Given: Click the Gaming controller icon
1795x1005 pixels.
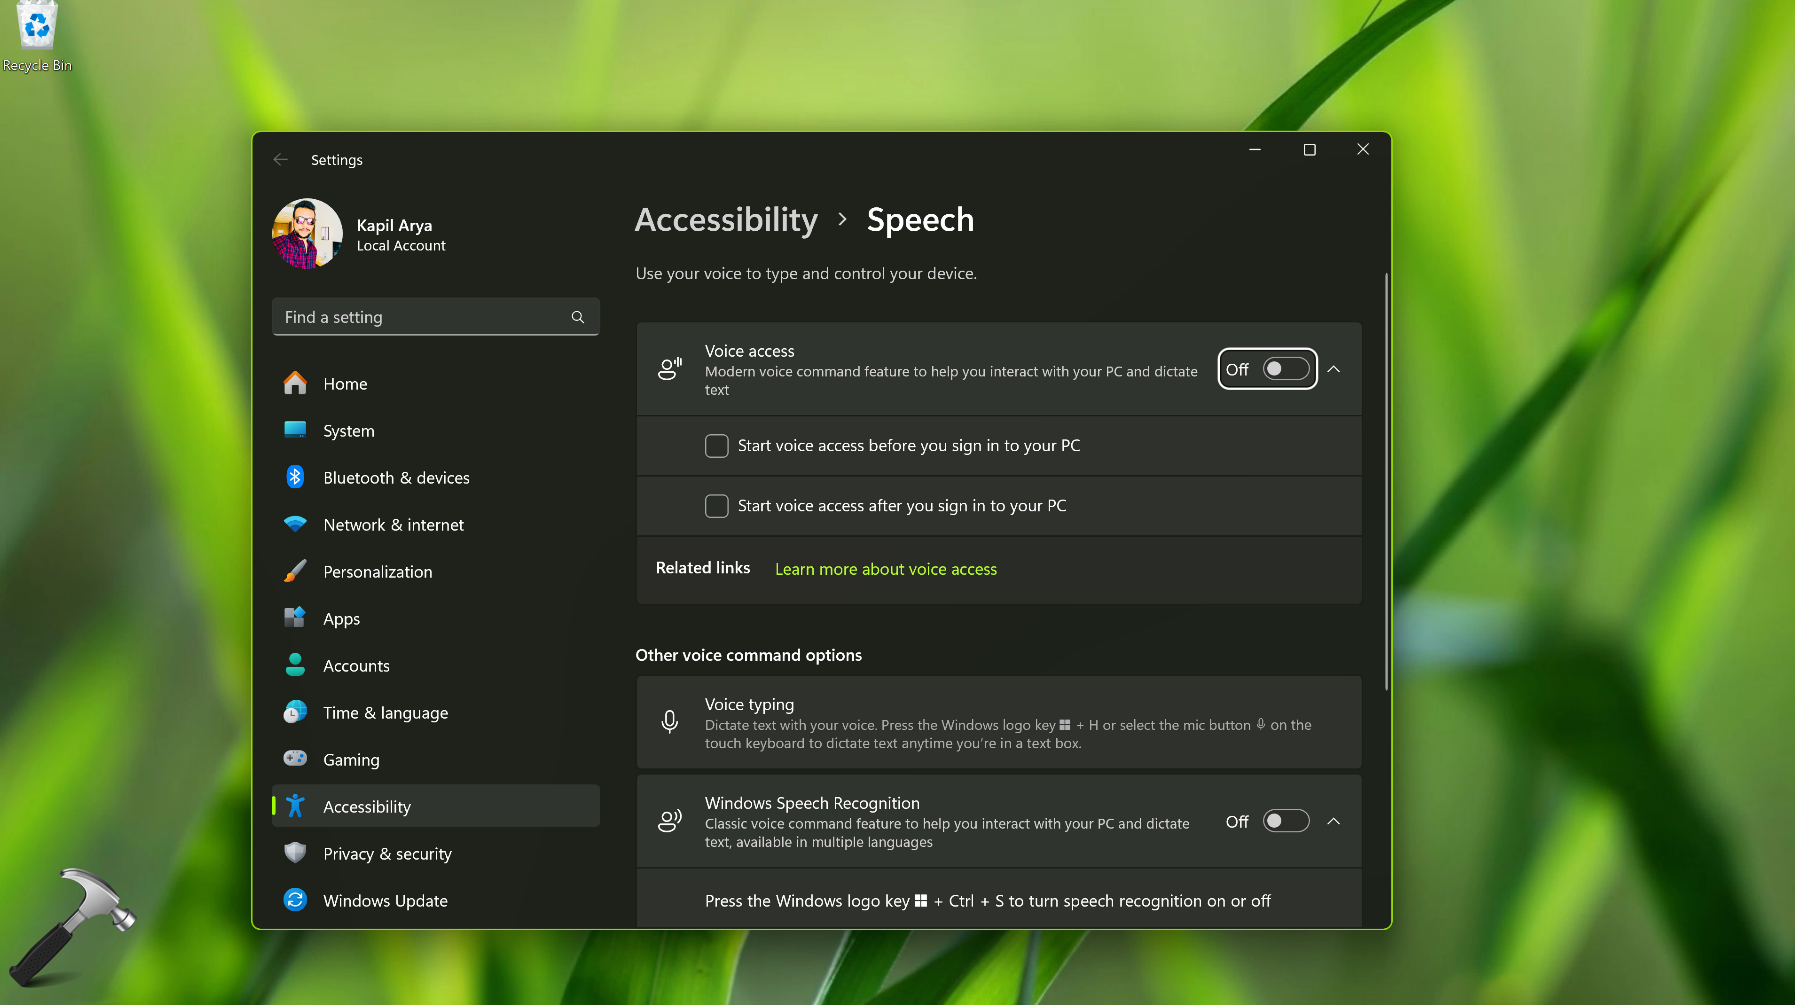Looking at the screenshot, I should tap(295, 759).
